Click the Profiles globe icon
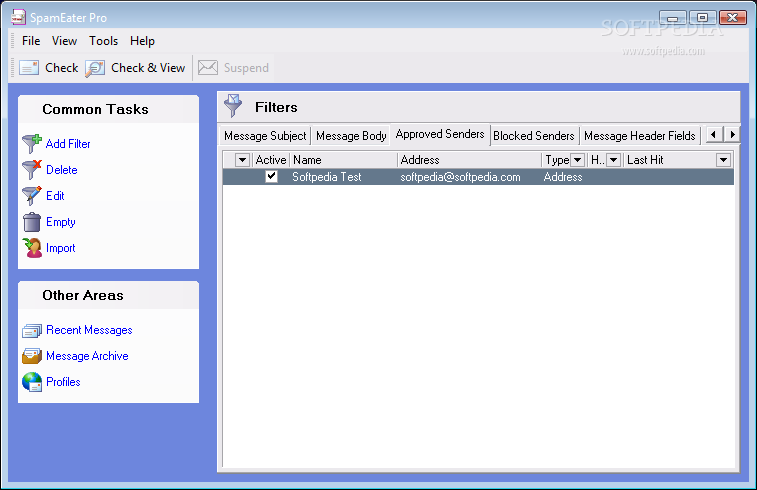The height and width of the screenshot is (490, 757). tap(32, 382)
